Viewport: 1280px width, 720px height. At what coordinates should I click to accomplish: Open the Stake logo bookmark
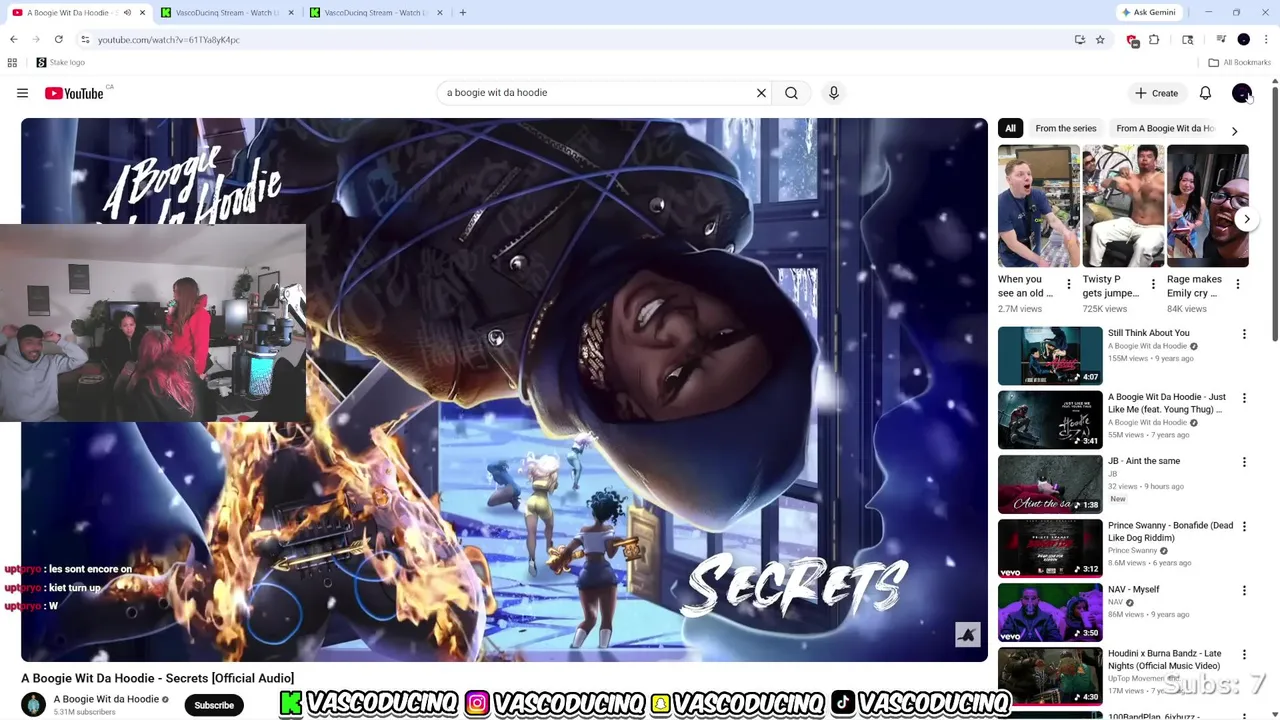[60, 62]
